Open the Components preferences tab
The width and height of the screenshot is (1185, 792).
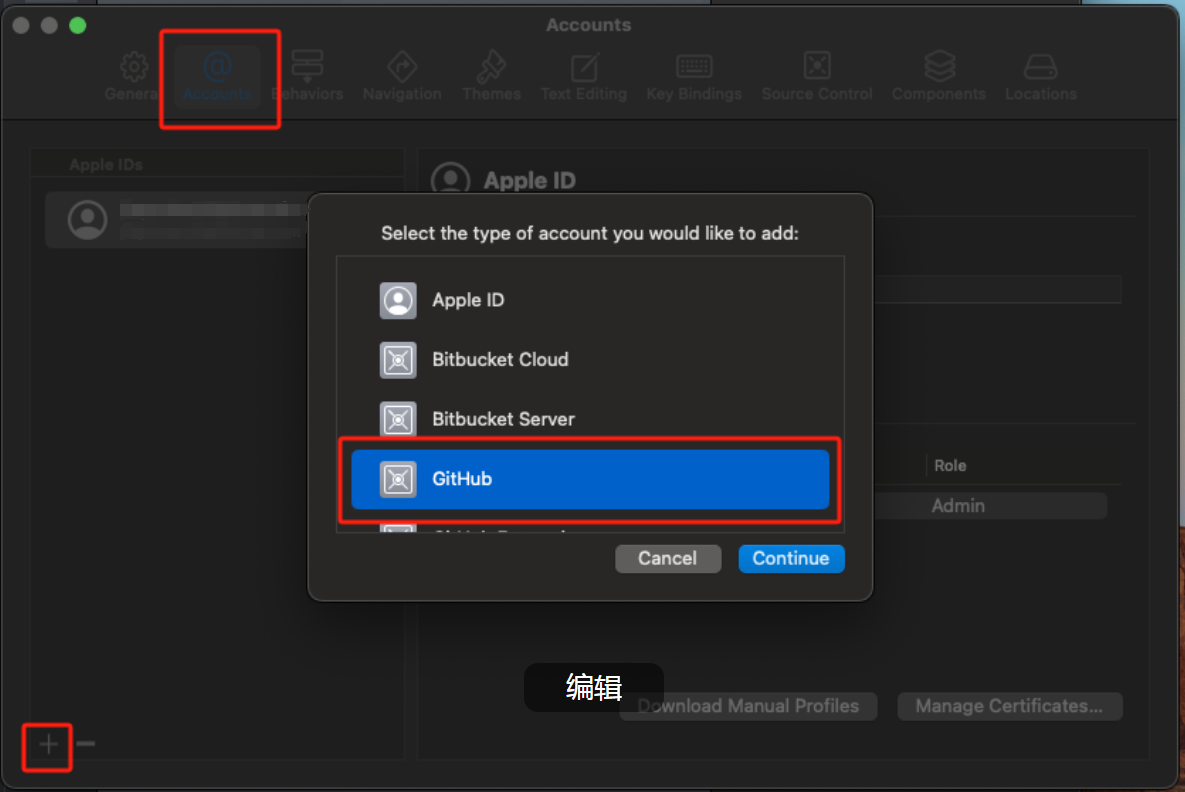coord(939,76)
